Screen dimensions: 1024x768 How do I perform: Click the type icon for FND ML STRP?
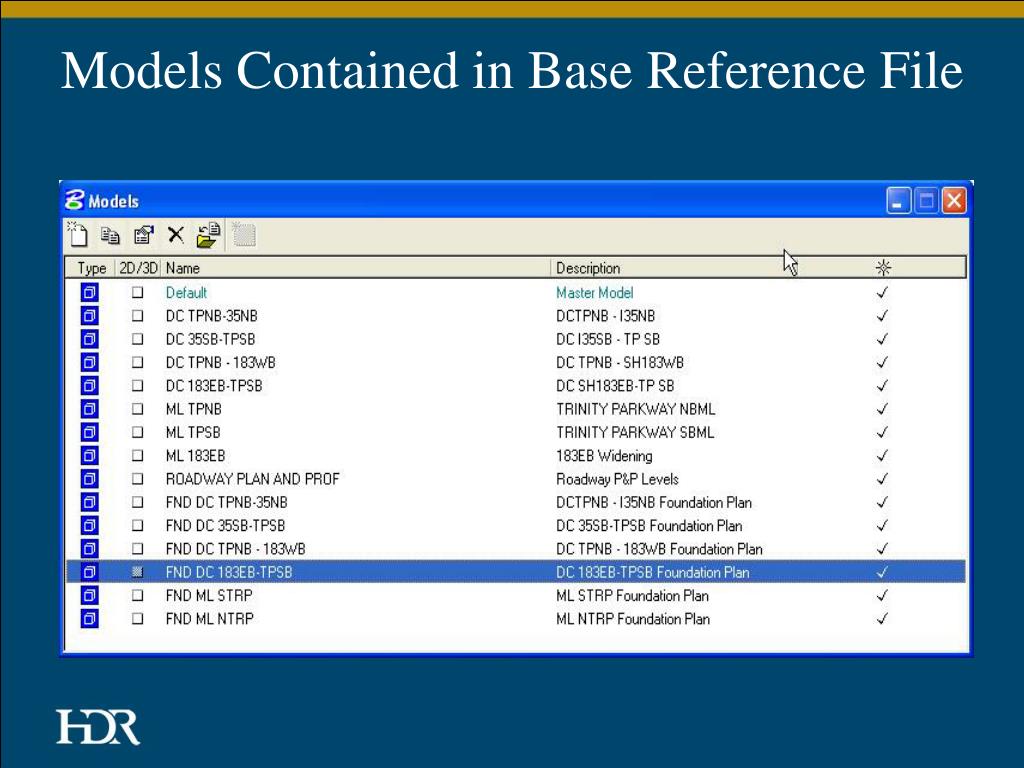point(89,596)
